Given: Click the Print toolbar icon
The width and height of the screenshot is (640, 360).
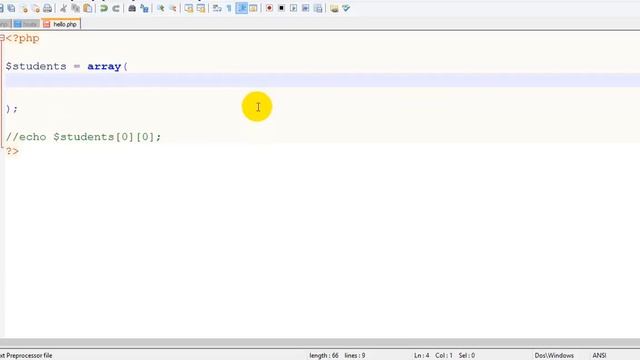Looking at the screenshot, I should click(48, 8).
